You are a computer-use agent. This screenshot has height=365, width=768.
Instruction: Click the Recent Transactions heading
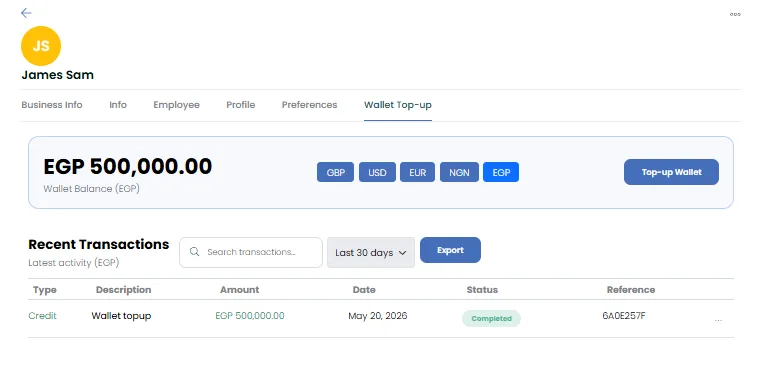click(98, 244)
